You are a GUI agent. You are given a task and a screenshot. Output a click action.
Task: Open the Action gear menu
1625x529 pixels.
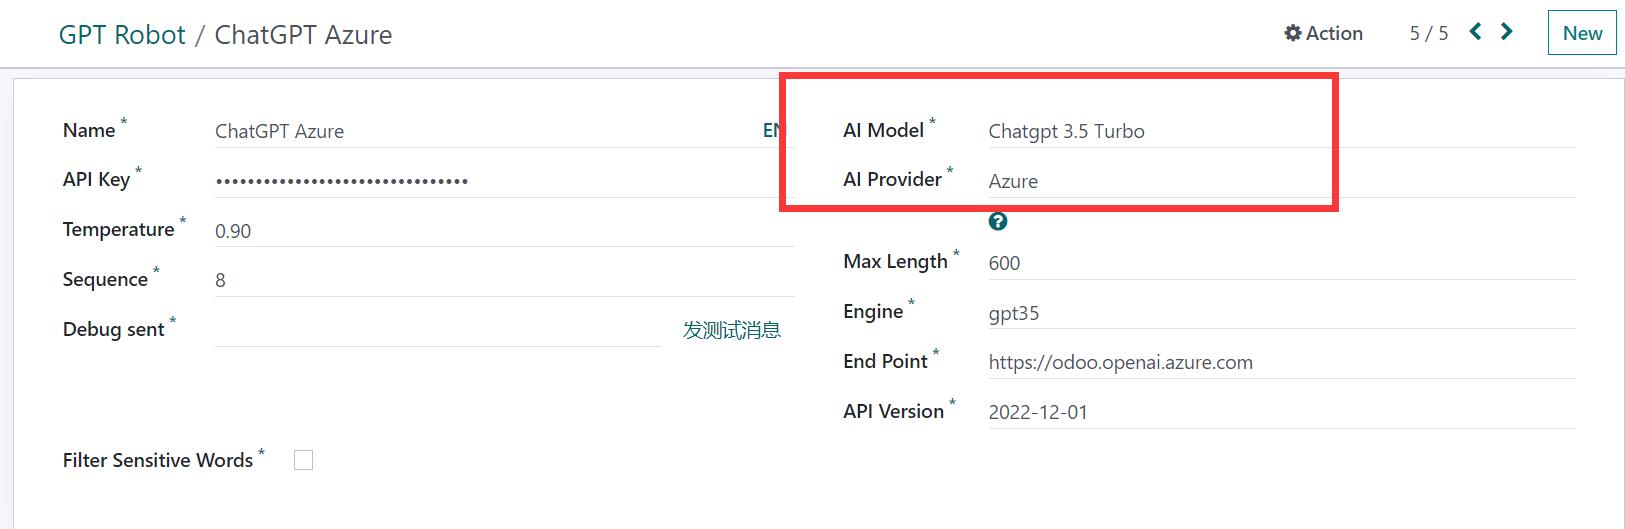point(1323,33)
